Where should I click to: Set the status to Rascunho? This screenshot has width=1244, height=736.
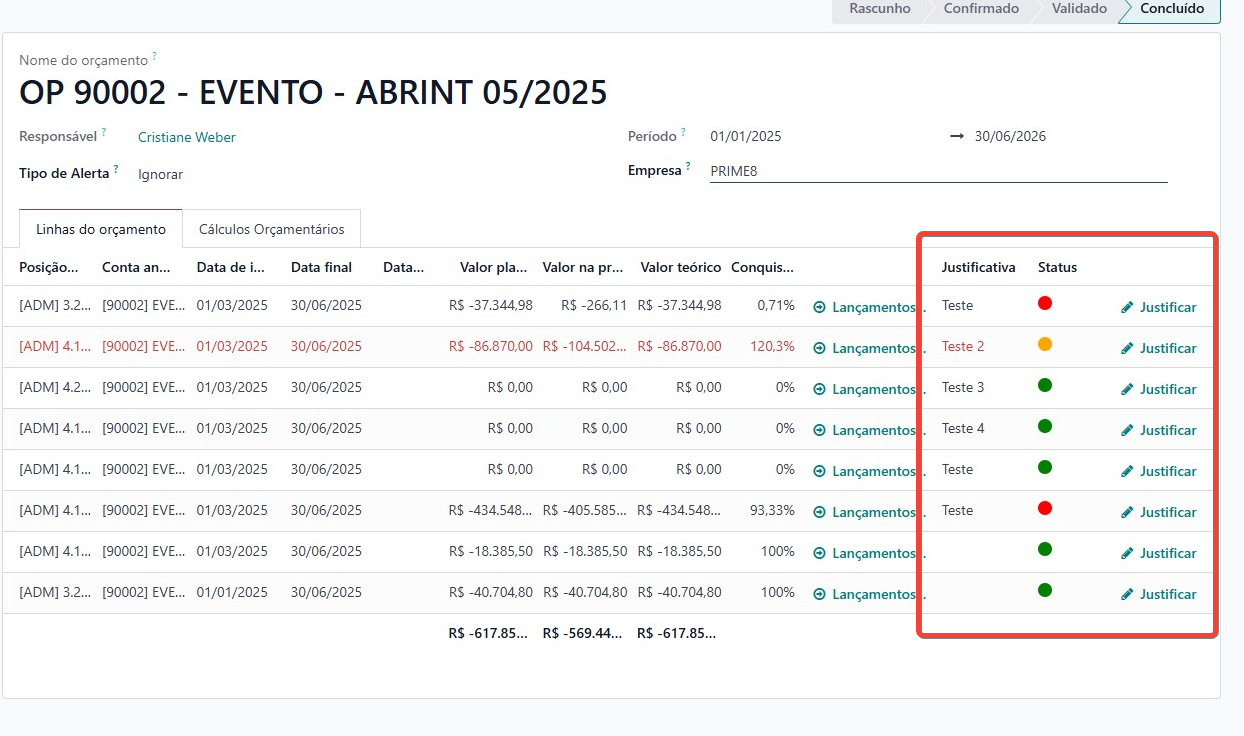pyautogui.click(x=879, y=9)
